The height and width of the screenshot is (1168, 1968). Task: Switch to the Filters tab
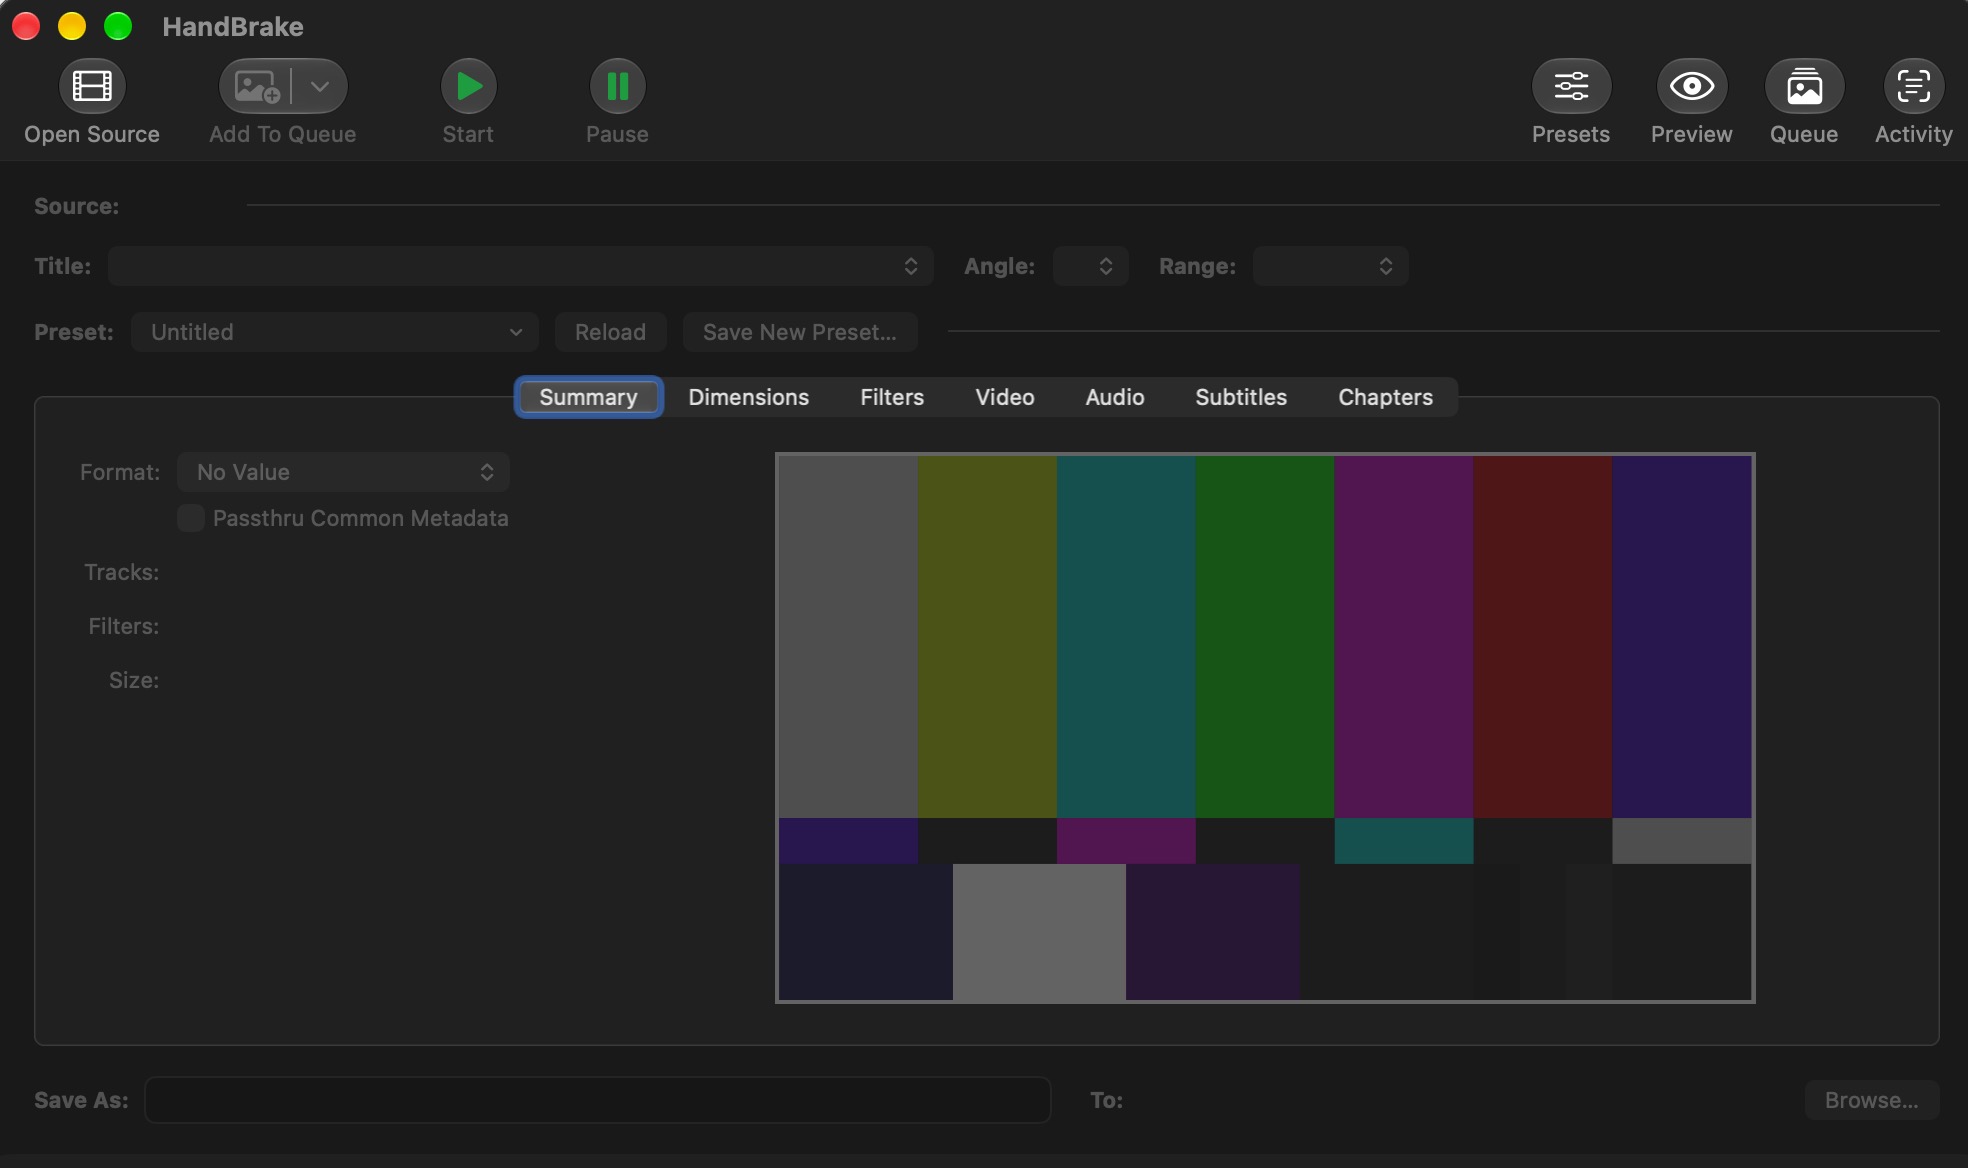pyautogui.click(x=892, y=397)
